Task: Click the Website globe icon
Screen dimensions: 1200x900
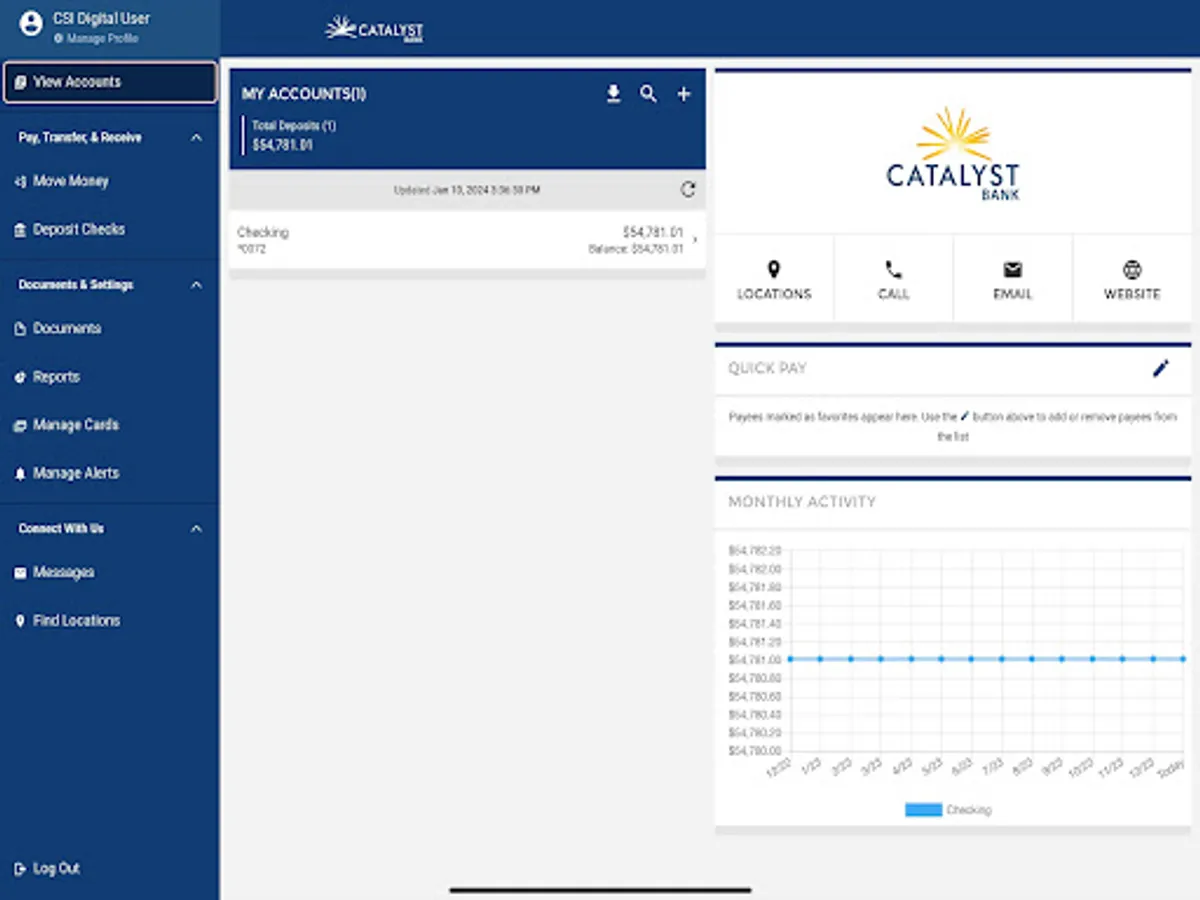Action: pyautogui.click(x=1131, y=268)
